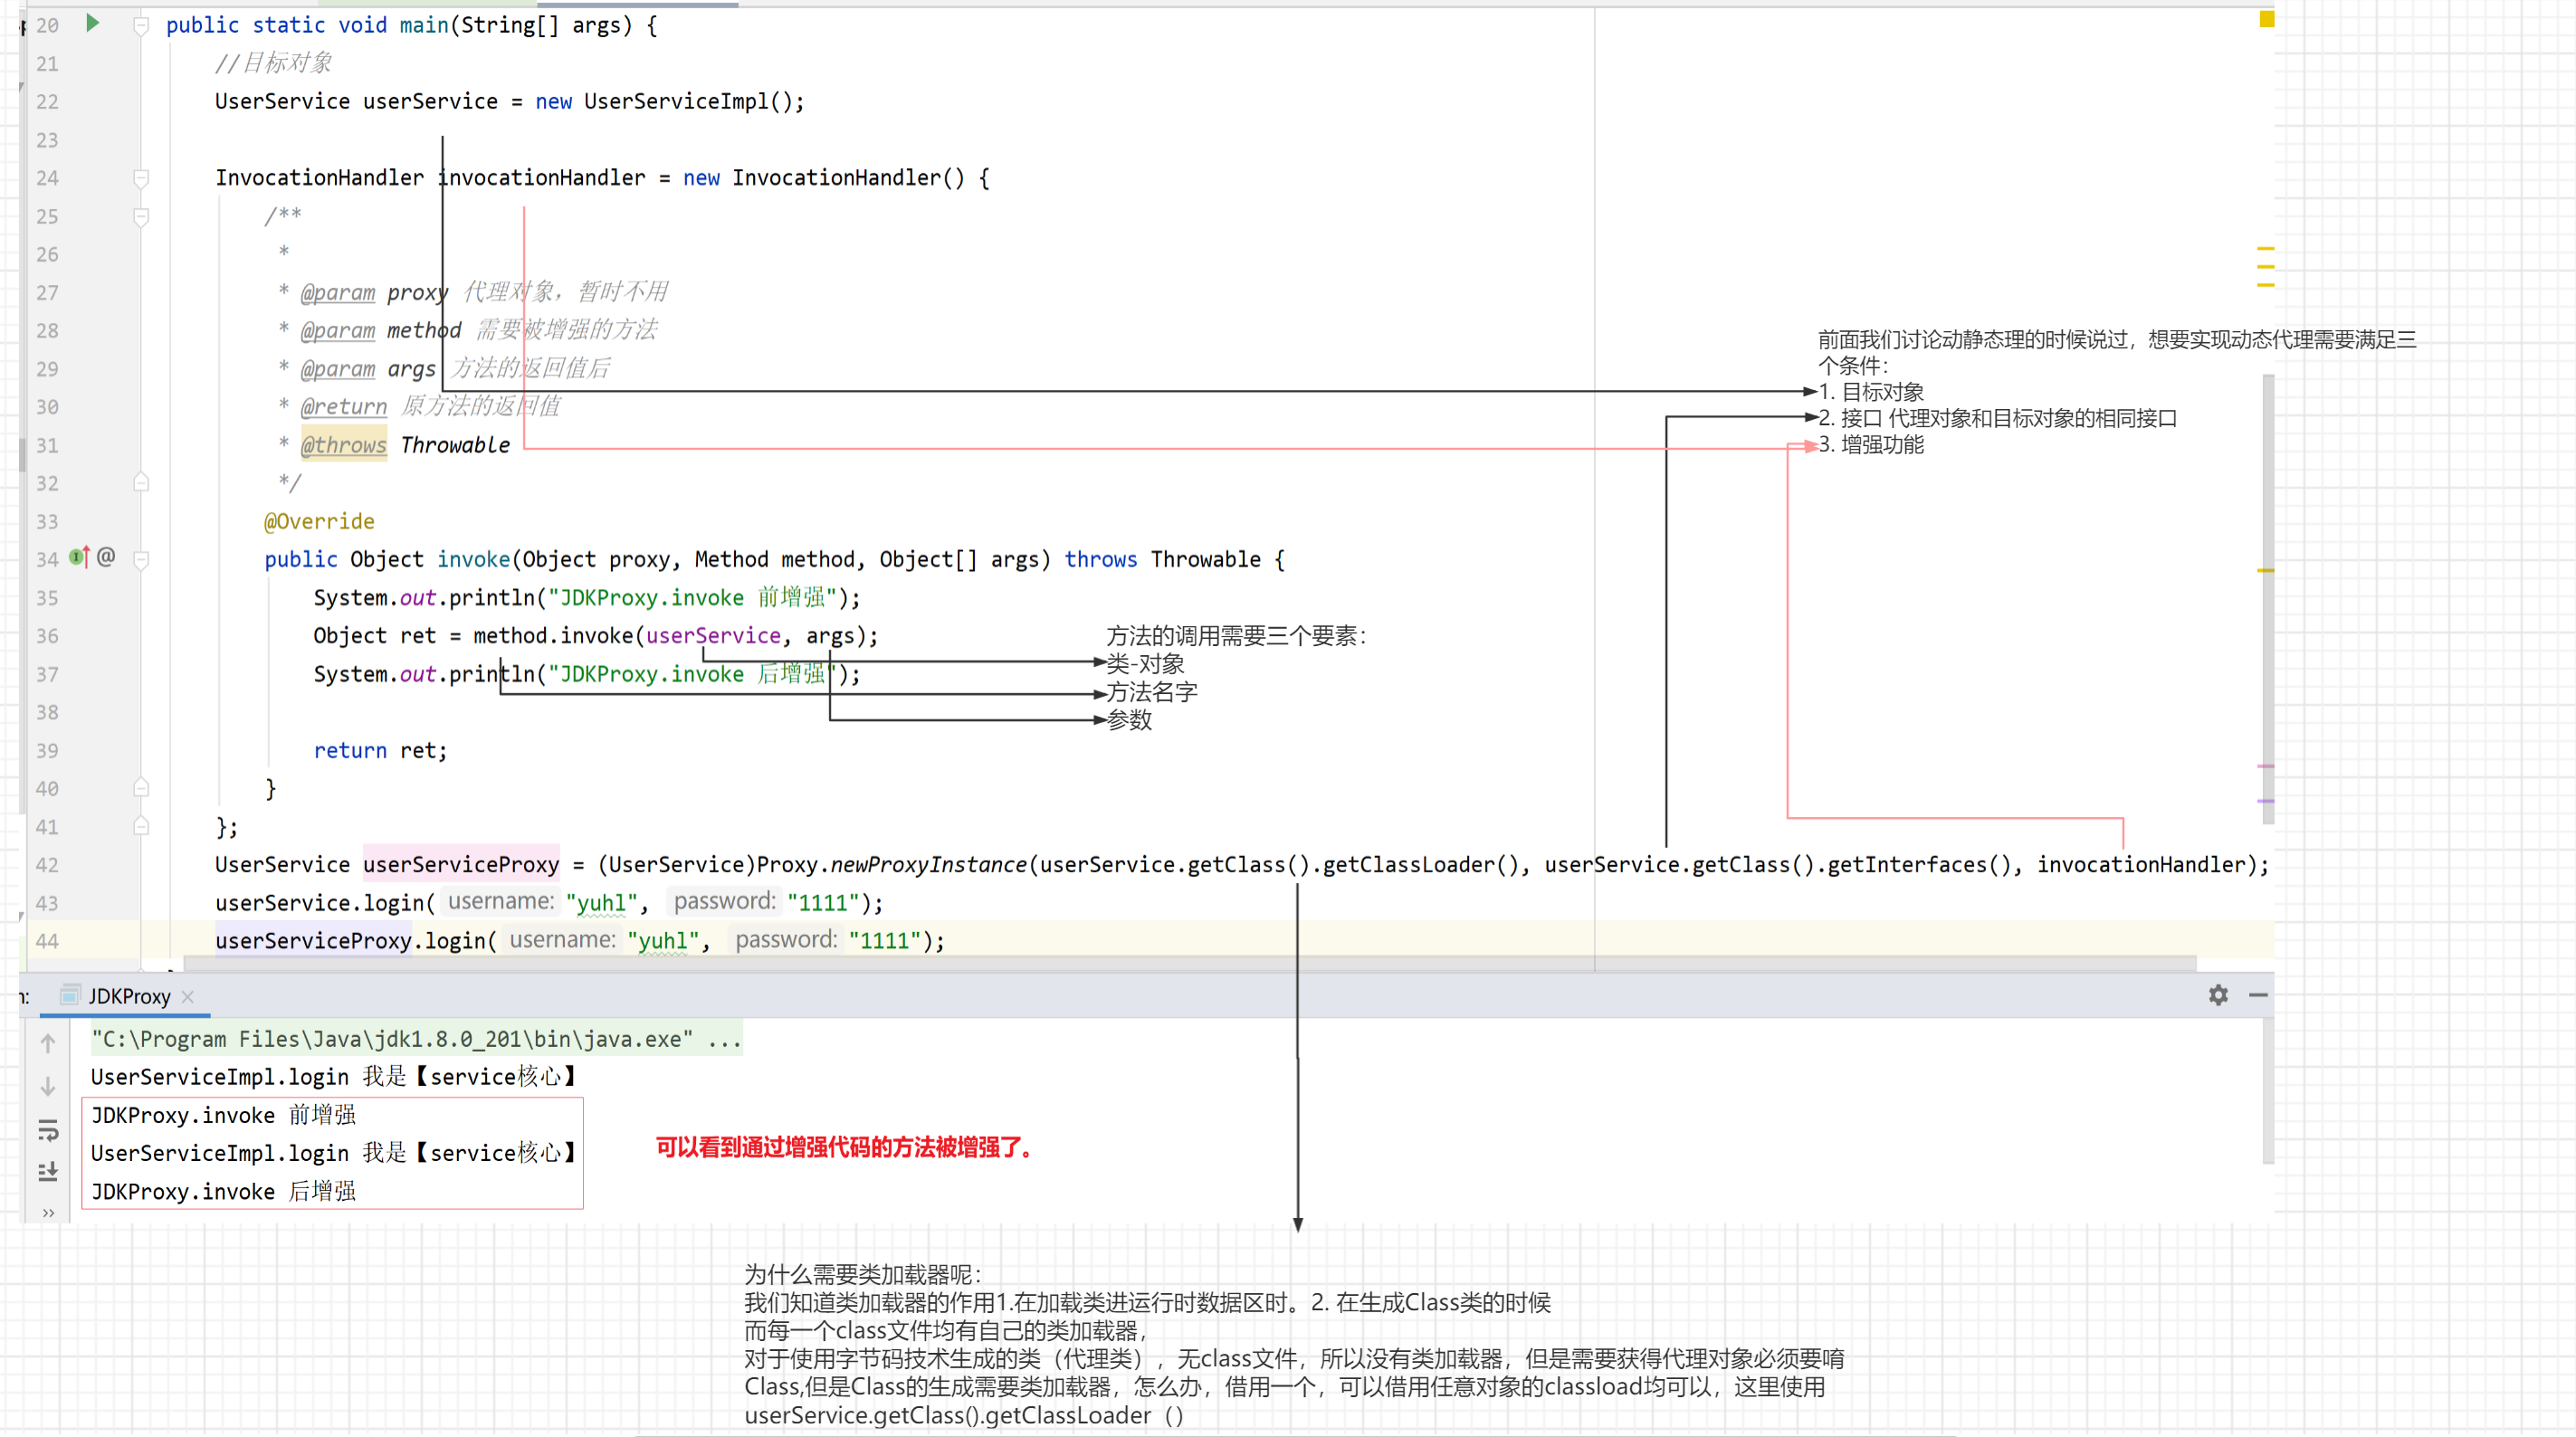Image resolution: width=2576 pixels, height=1437 pixels.
Task: Hide the Run panel with the minus icon
Action: (2257, 995)
